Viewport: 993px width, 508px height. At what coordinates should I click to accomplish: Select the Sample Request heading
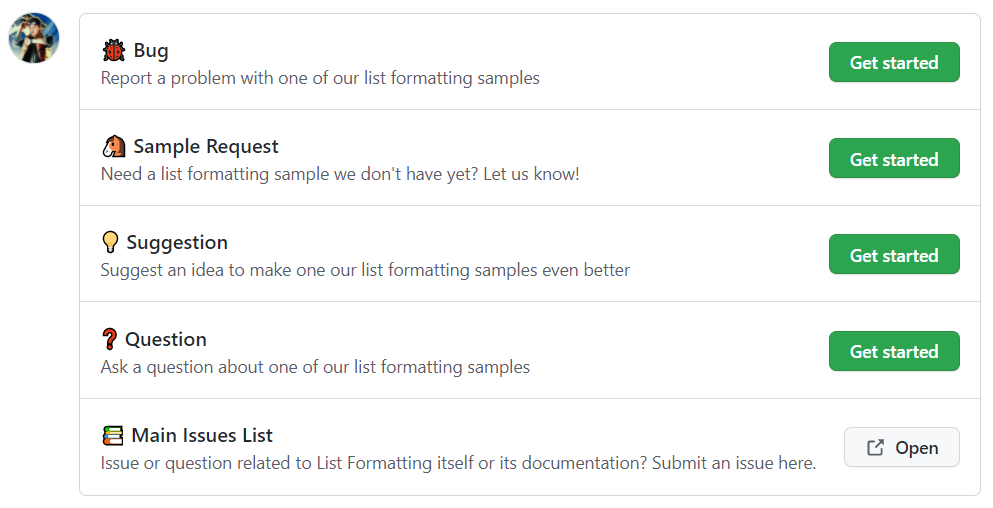[206, 147]
